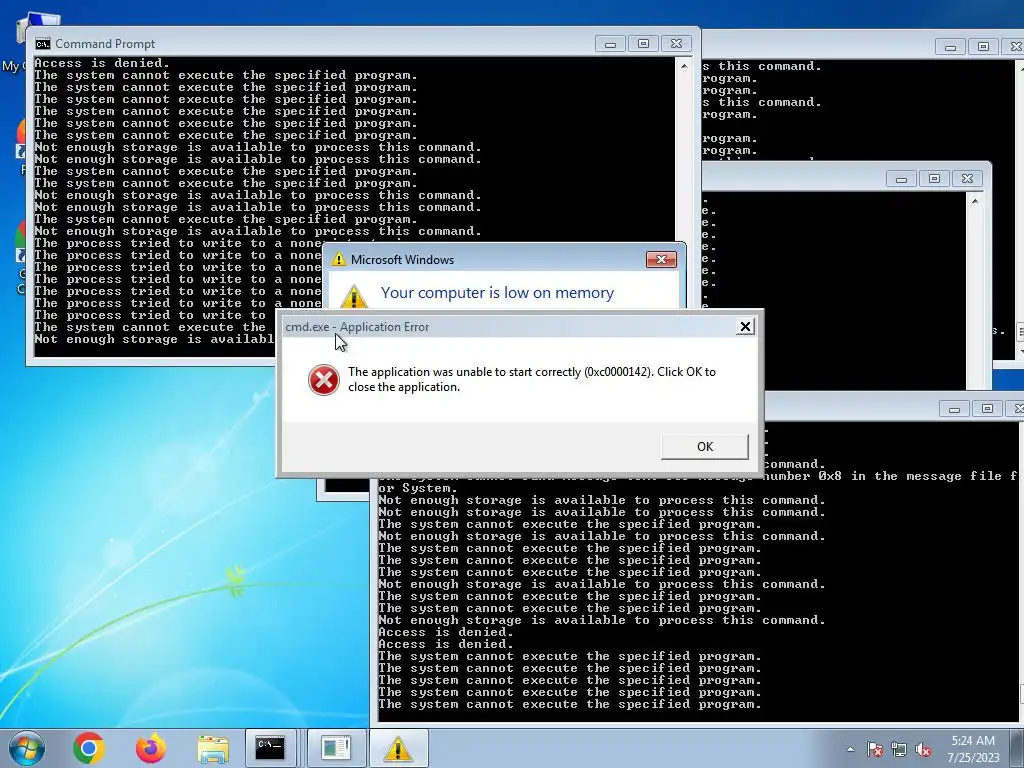The height and width of the screenshot is (768, 1024).
Task: Open the document-window taskbar button left of warning icon
Action: [336, 748]
